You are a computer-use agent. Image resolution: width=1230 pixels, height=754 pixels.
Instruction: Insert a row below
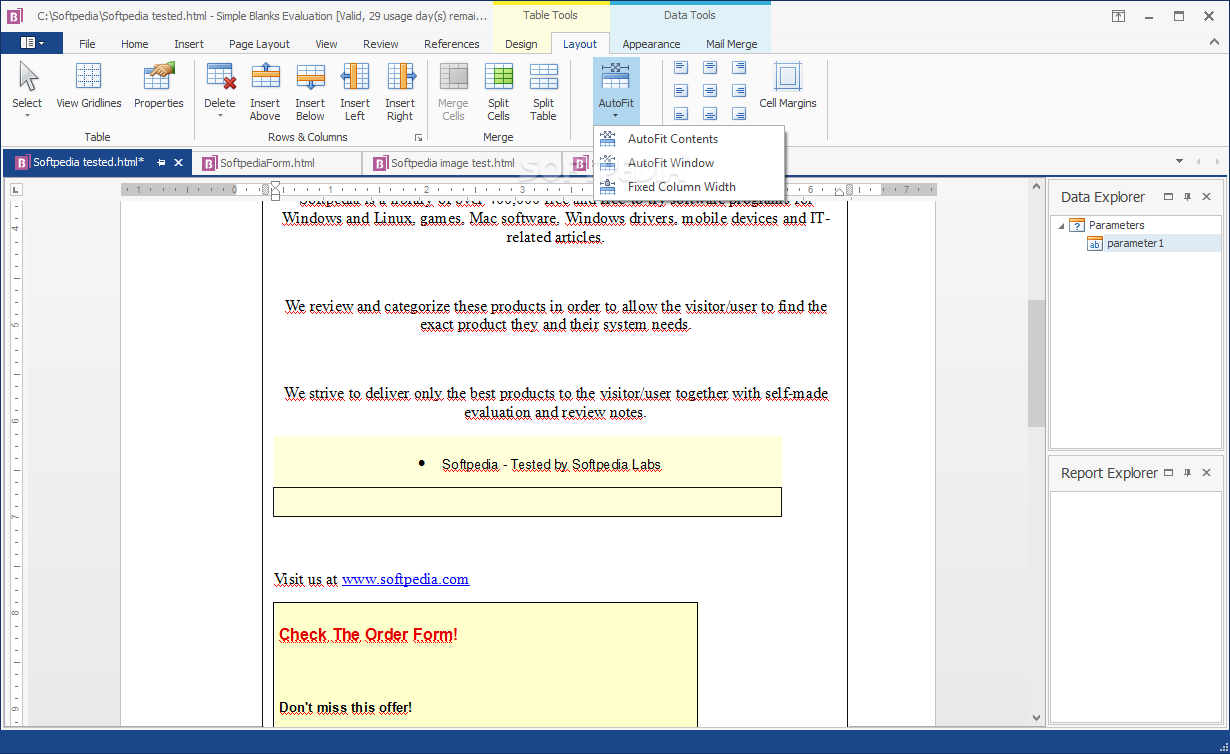(x=310, y=90)
